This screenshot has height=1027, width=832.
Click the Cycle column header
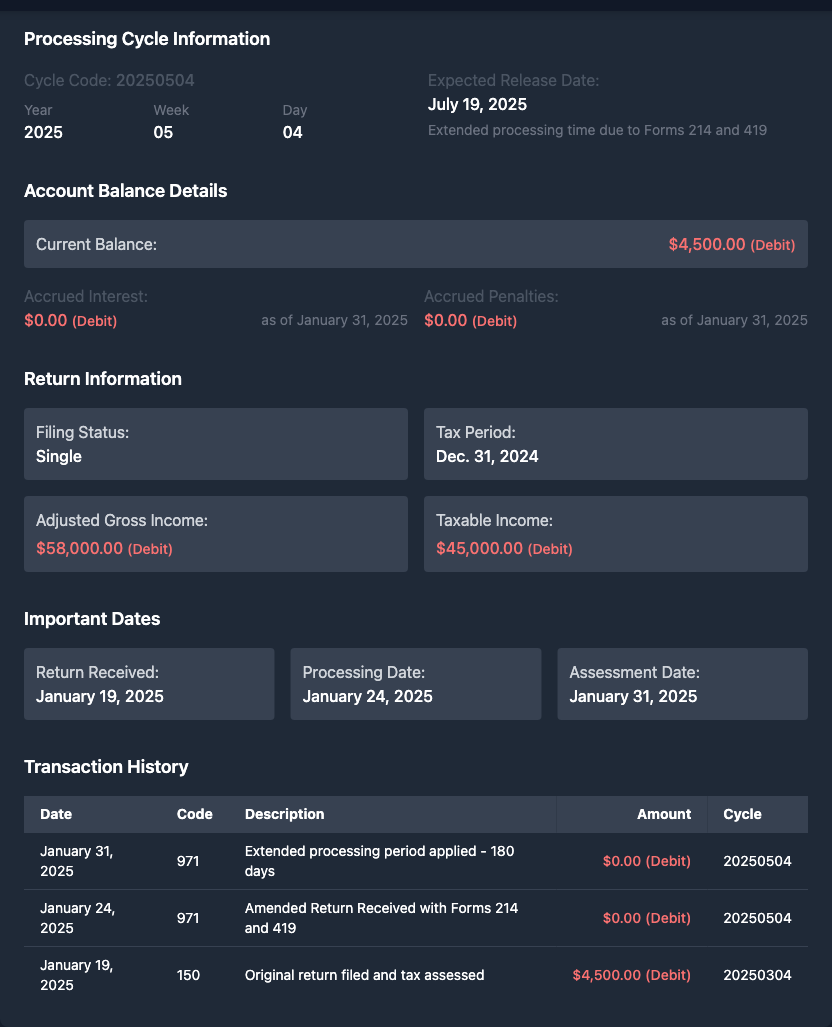[742, 814]
